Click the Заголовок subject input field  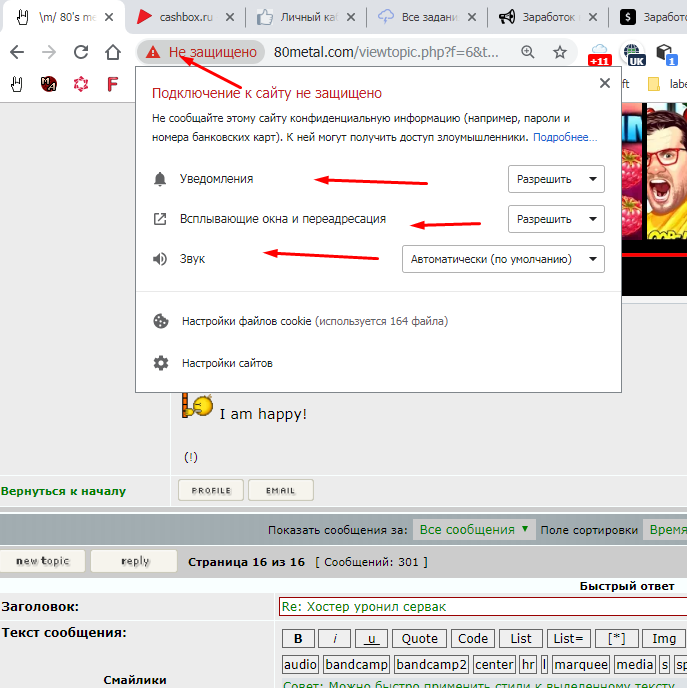(x=483, y=606)
